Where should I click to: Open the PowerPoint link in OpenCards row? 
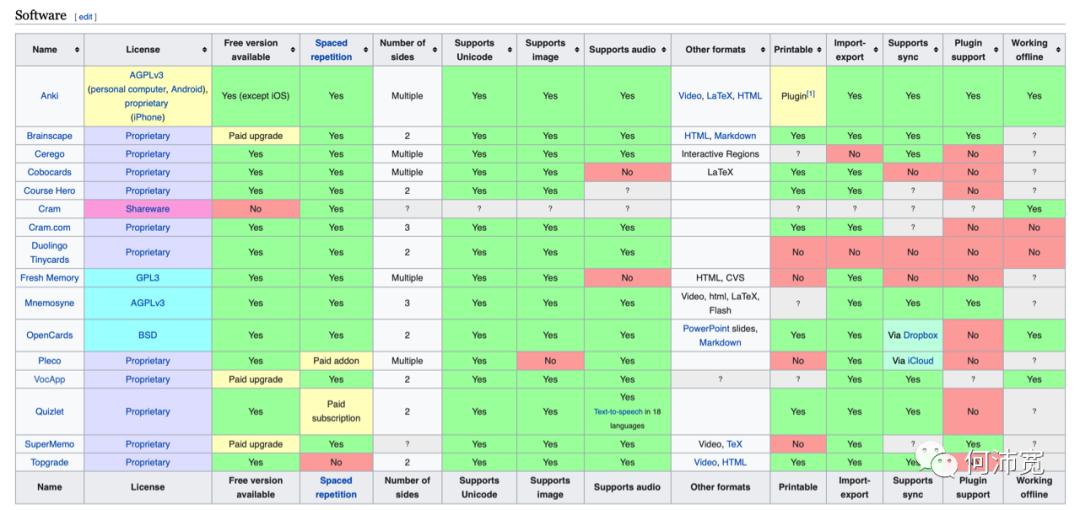point(706,329)
